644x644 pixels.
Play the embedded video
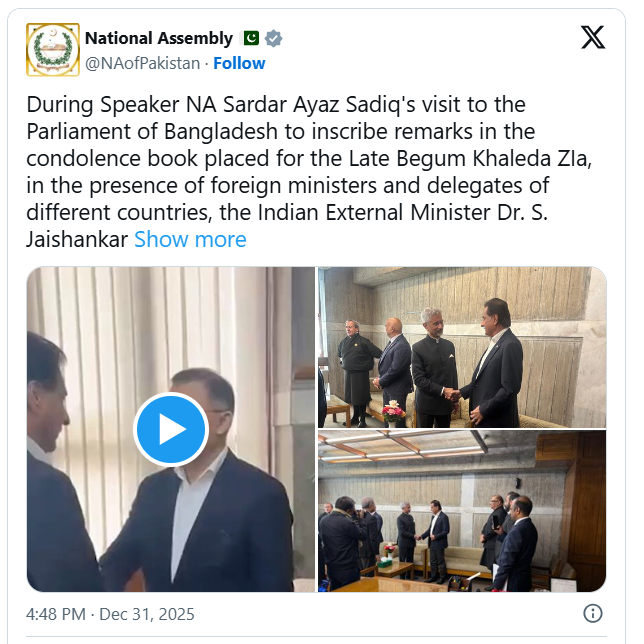click(171, 429)
